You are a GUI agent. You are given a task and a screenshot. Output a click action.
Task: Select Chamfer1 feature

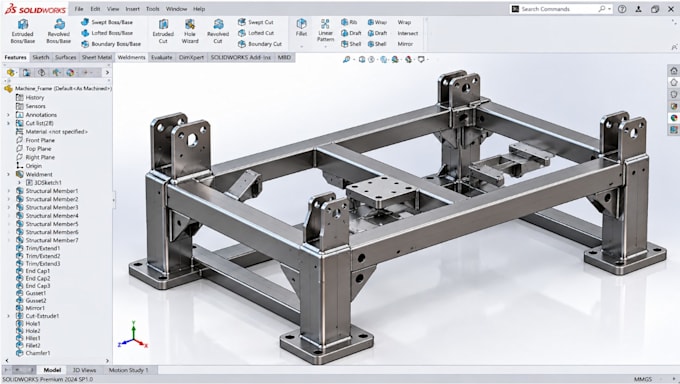(33, 353)
